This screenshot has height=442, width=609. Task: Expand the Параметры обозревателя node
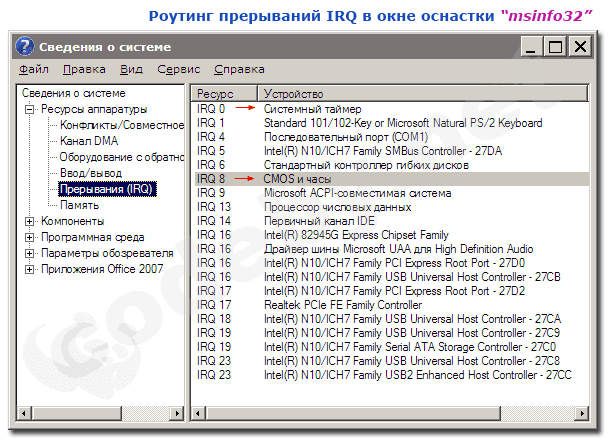30,253
